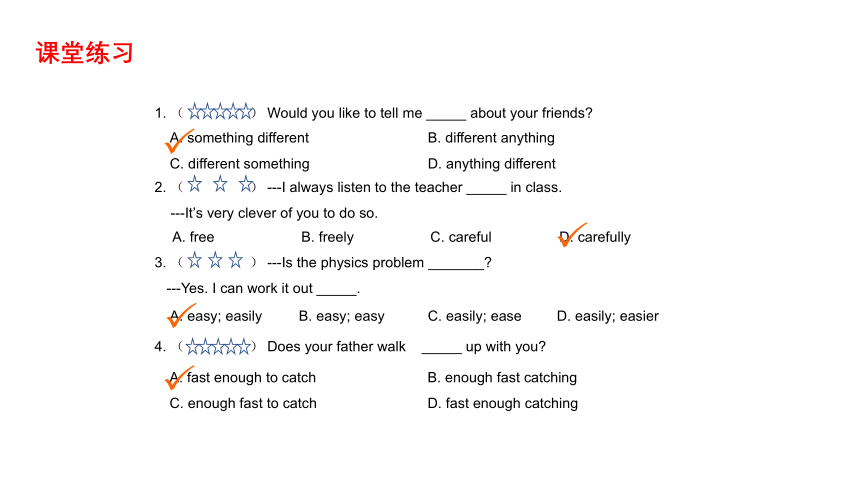Click the three-star rating of question 3
Screen dimensions: 860x484
215,260
